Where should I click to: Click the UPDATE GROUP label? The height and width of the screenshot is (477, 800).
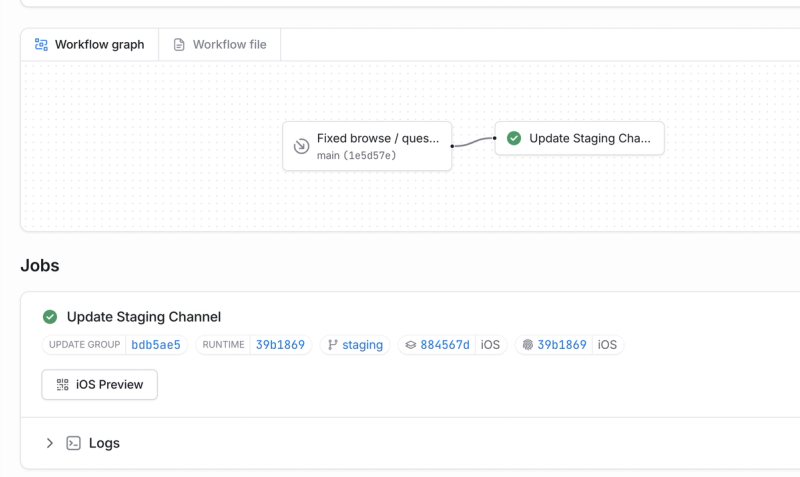click(85, 345)
